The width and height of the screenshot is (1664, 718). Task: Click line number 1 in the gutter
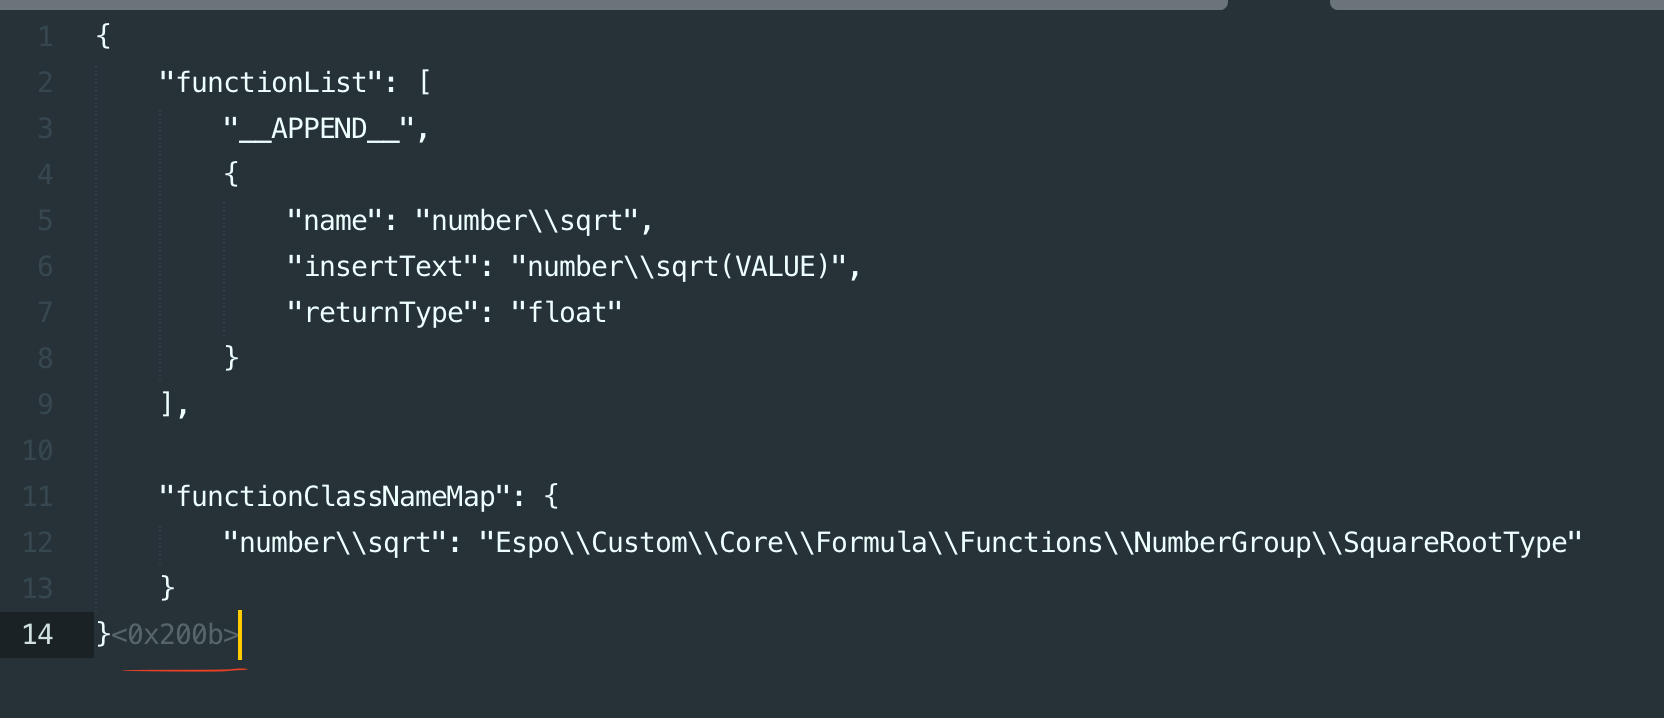click(45, 37)
